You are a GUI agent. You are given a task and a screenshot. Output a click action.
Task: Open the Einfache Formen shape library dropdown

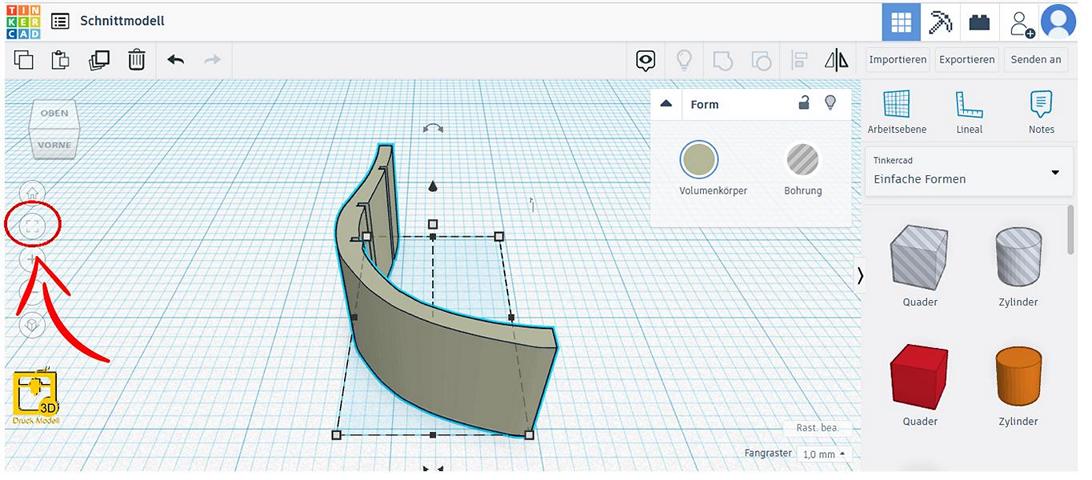tap(966, 172)
